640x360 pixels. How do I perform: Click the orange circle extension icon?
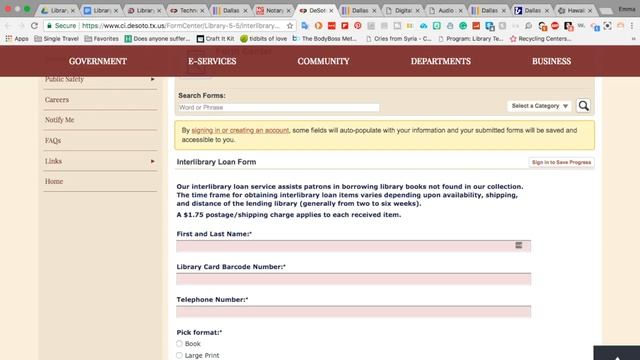pos(318,26)
